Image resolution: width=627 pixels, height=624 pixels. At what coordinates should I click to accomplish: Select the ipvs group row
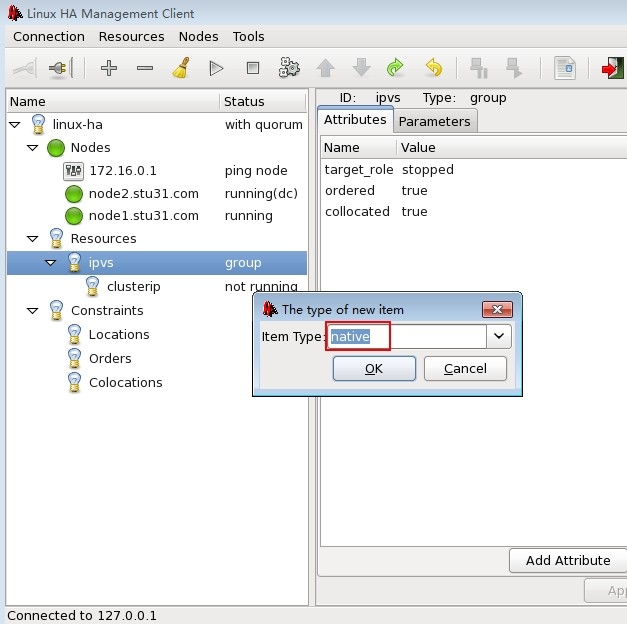(x=157, y=263)
